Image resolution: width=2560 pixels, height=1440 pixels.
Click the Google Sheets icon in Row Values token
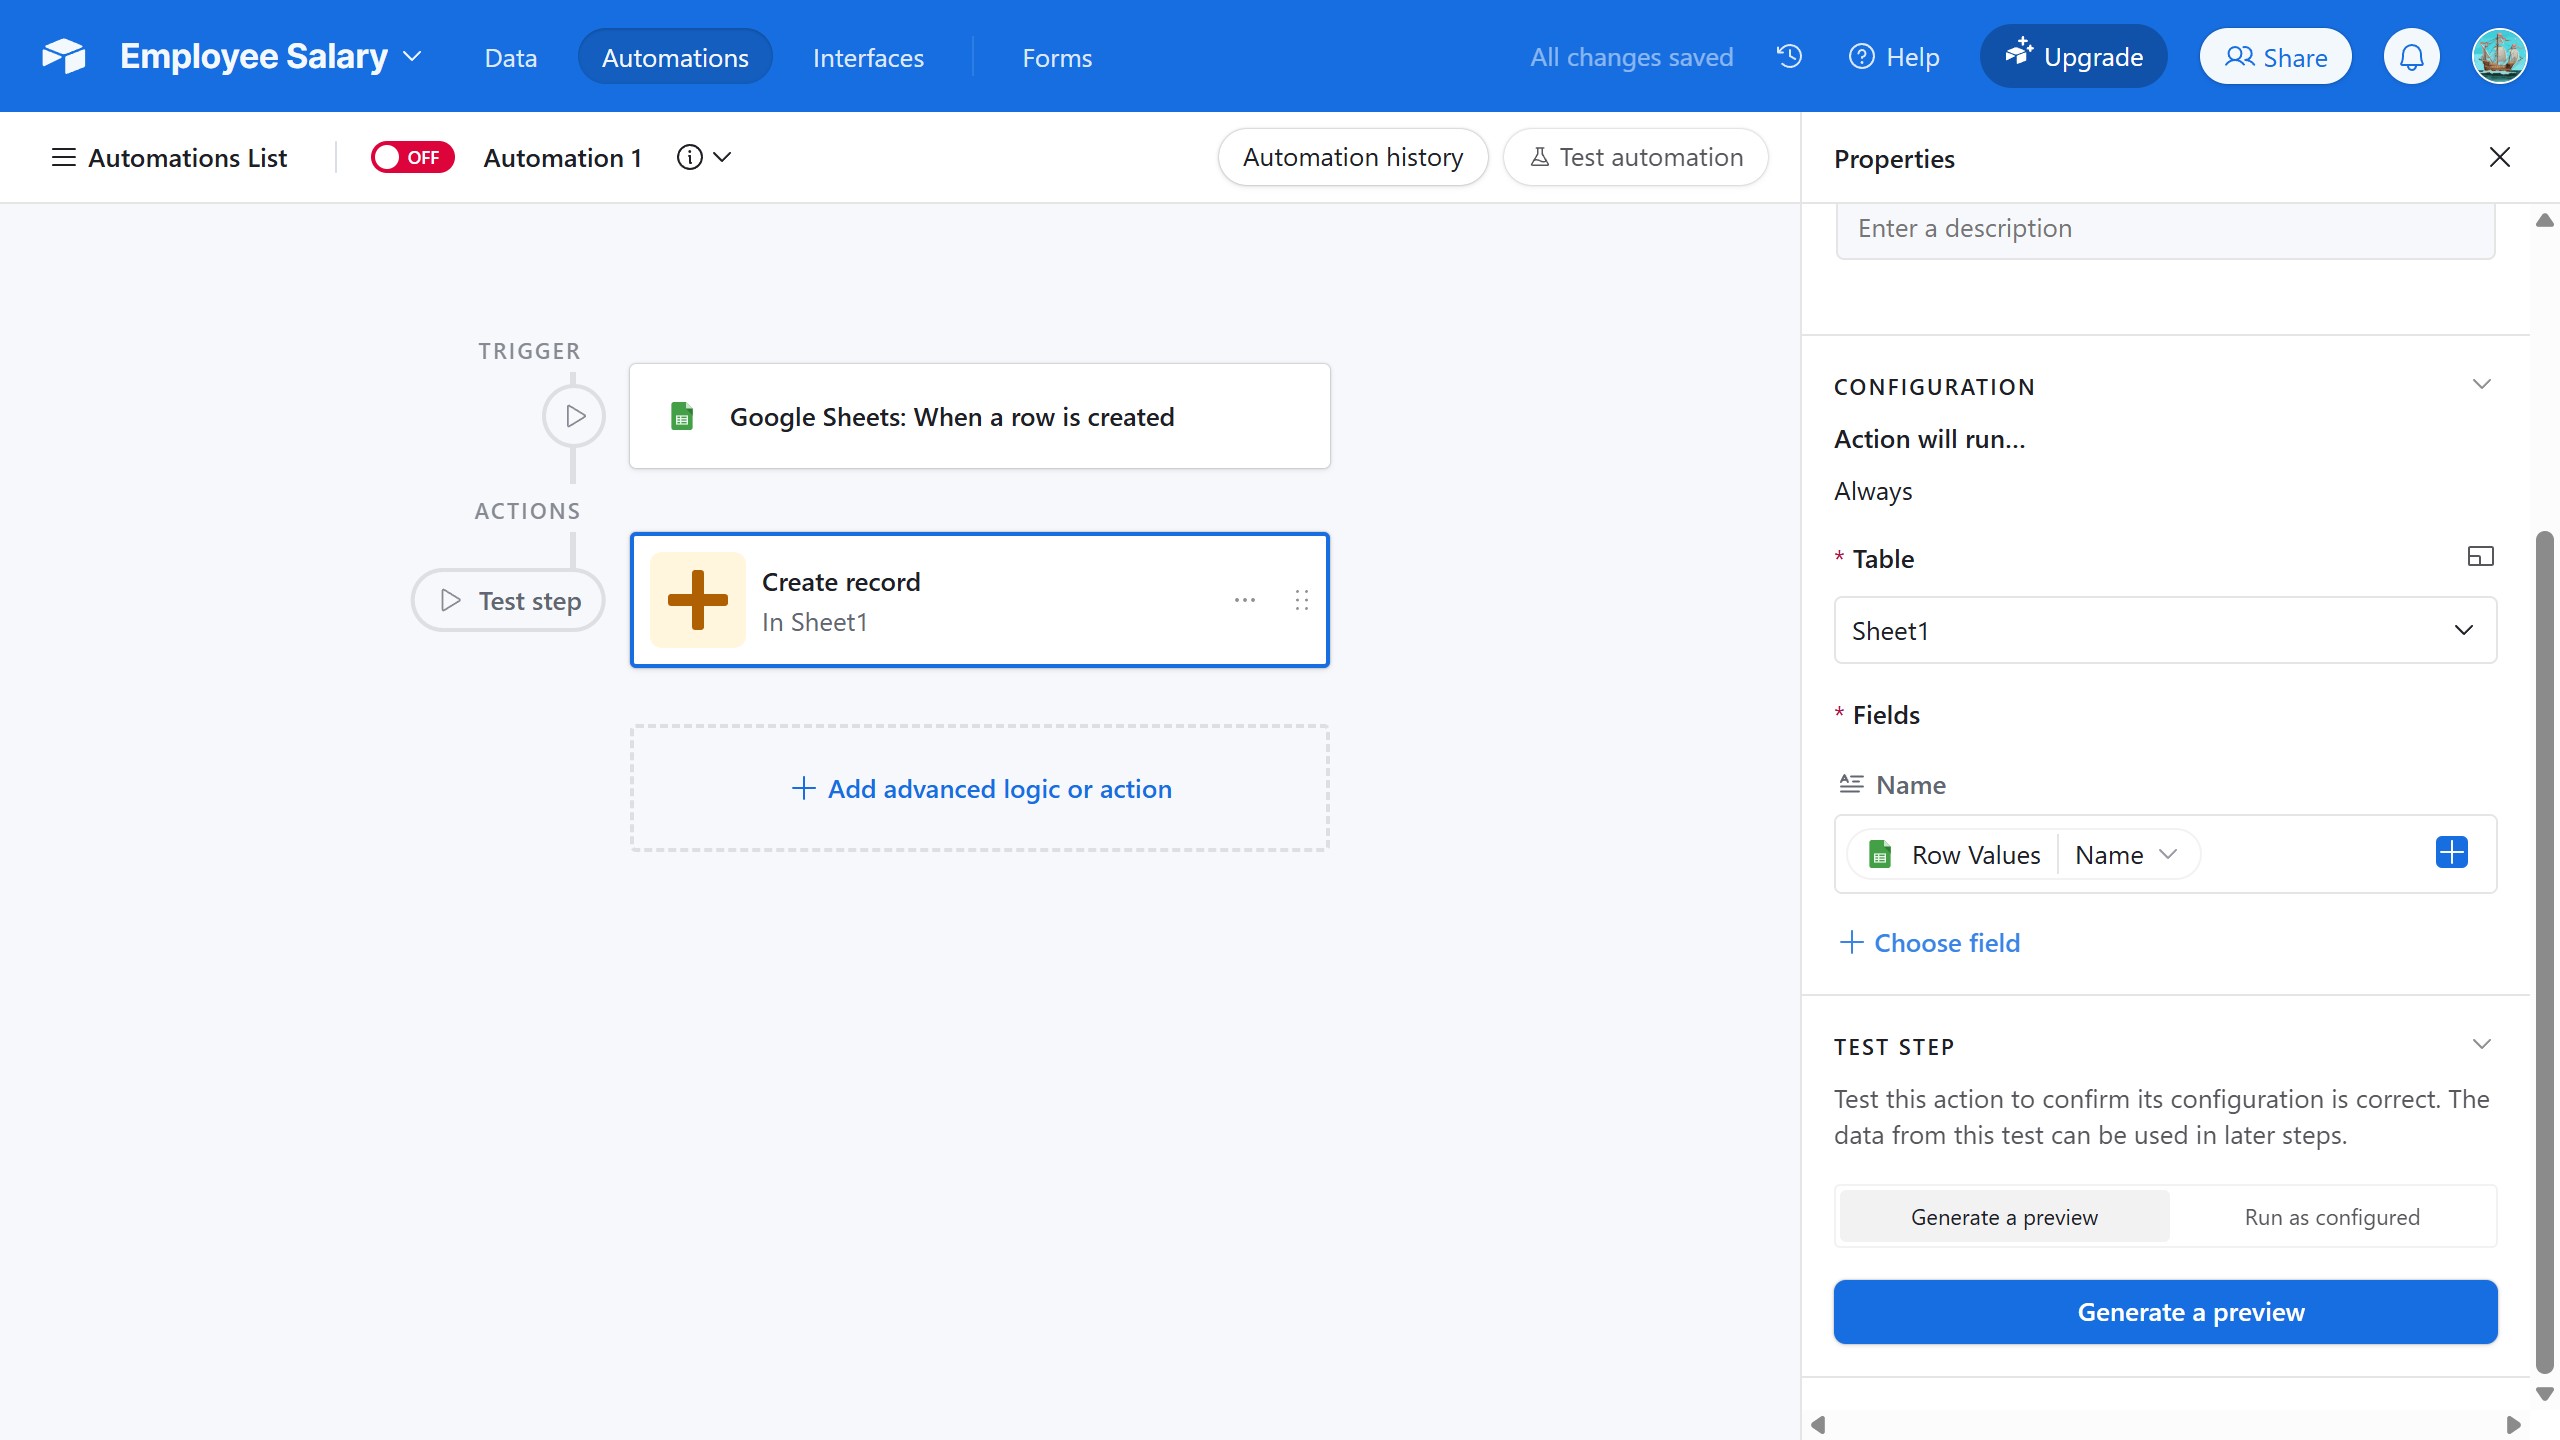(x=1880, y=855)
